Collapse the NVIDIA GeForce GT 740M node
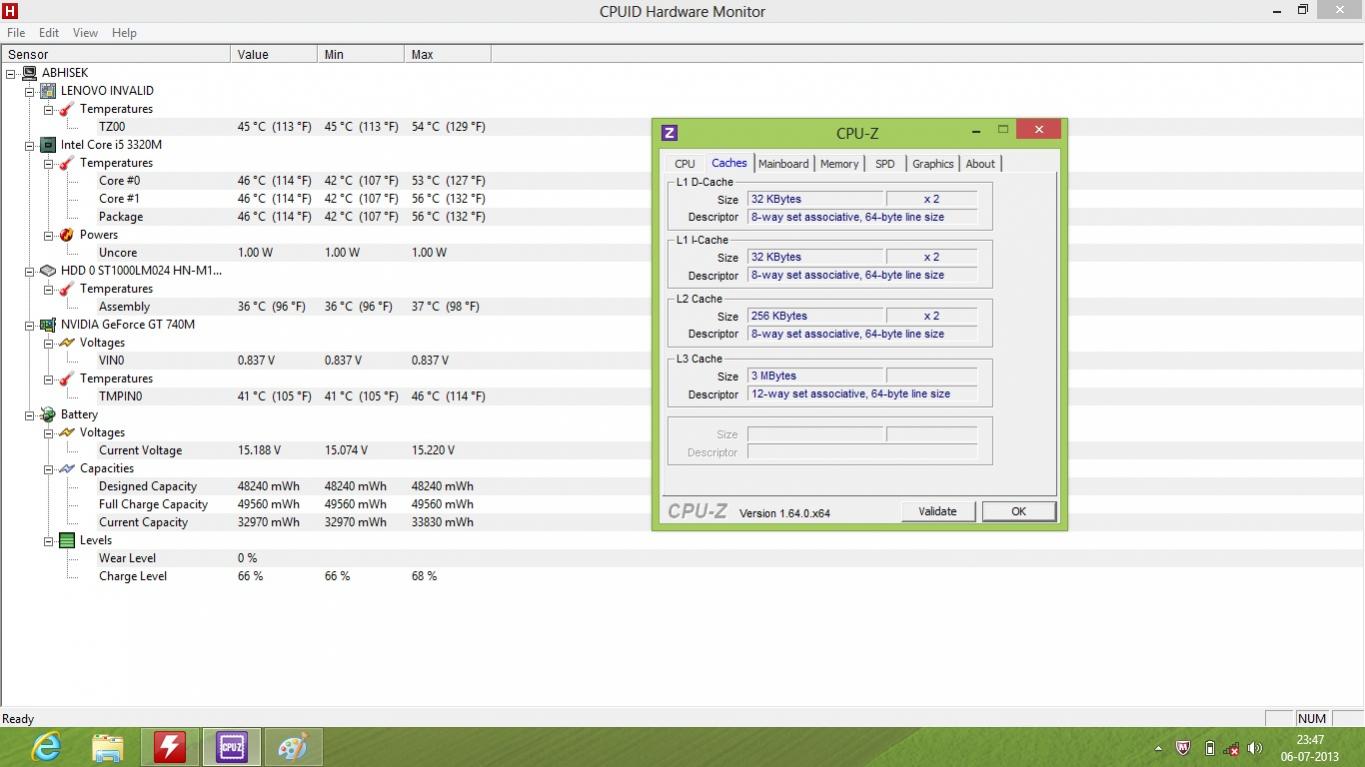1365x767 pixels. point(30,325)
